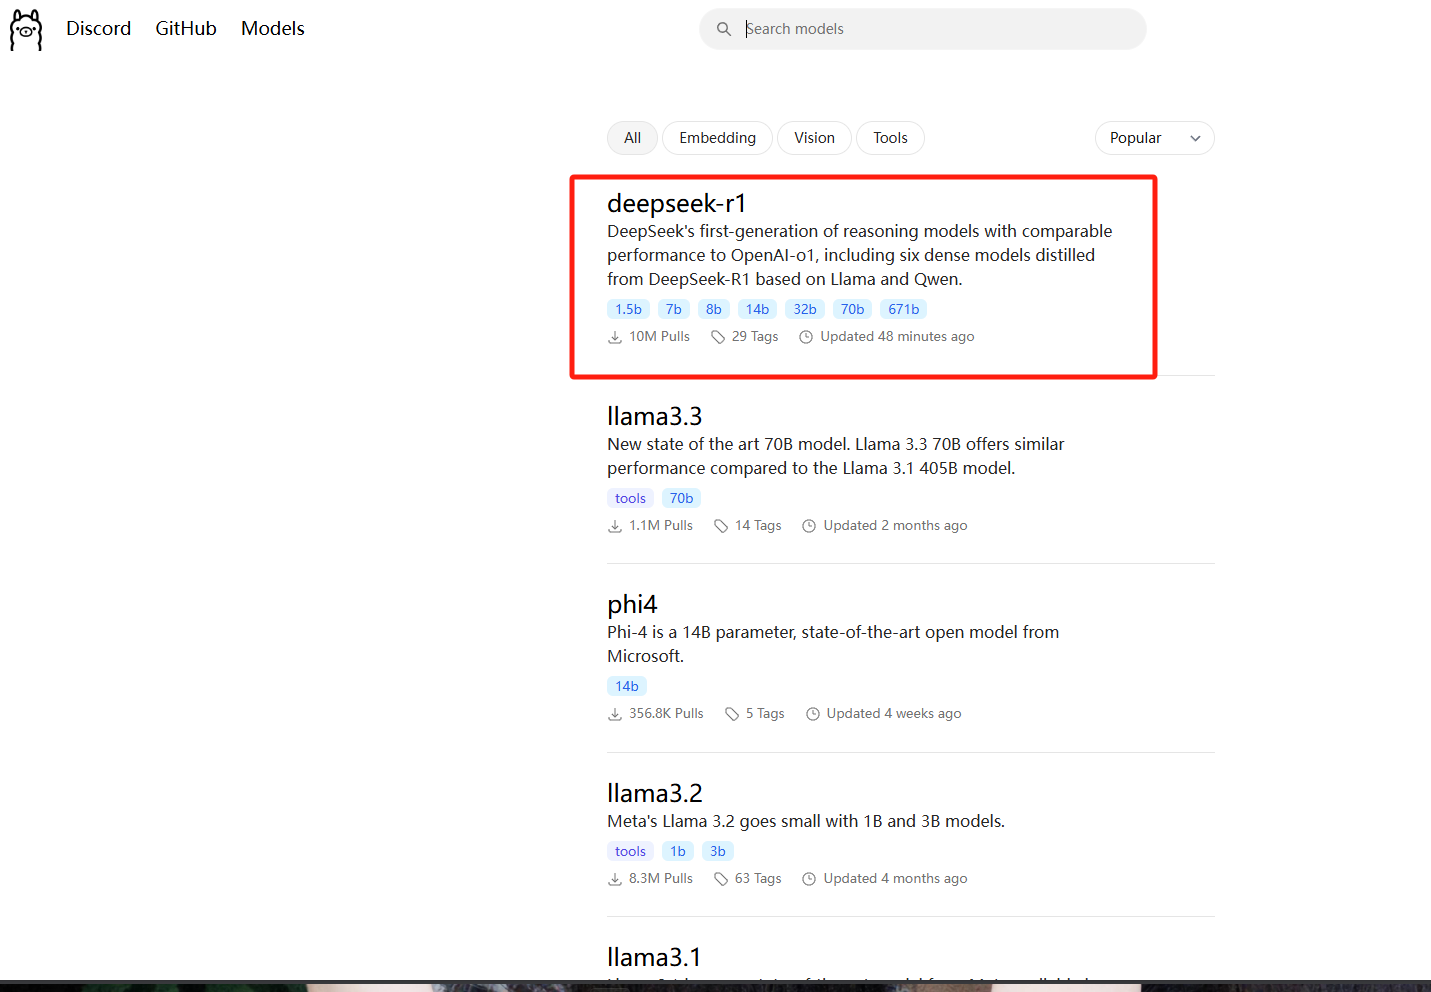Viewport: 1431px width, 992px height.
Task: Click the '8.3M Pulls' text
Action: coord(661,879)
